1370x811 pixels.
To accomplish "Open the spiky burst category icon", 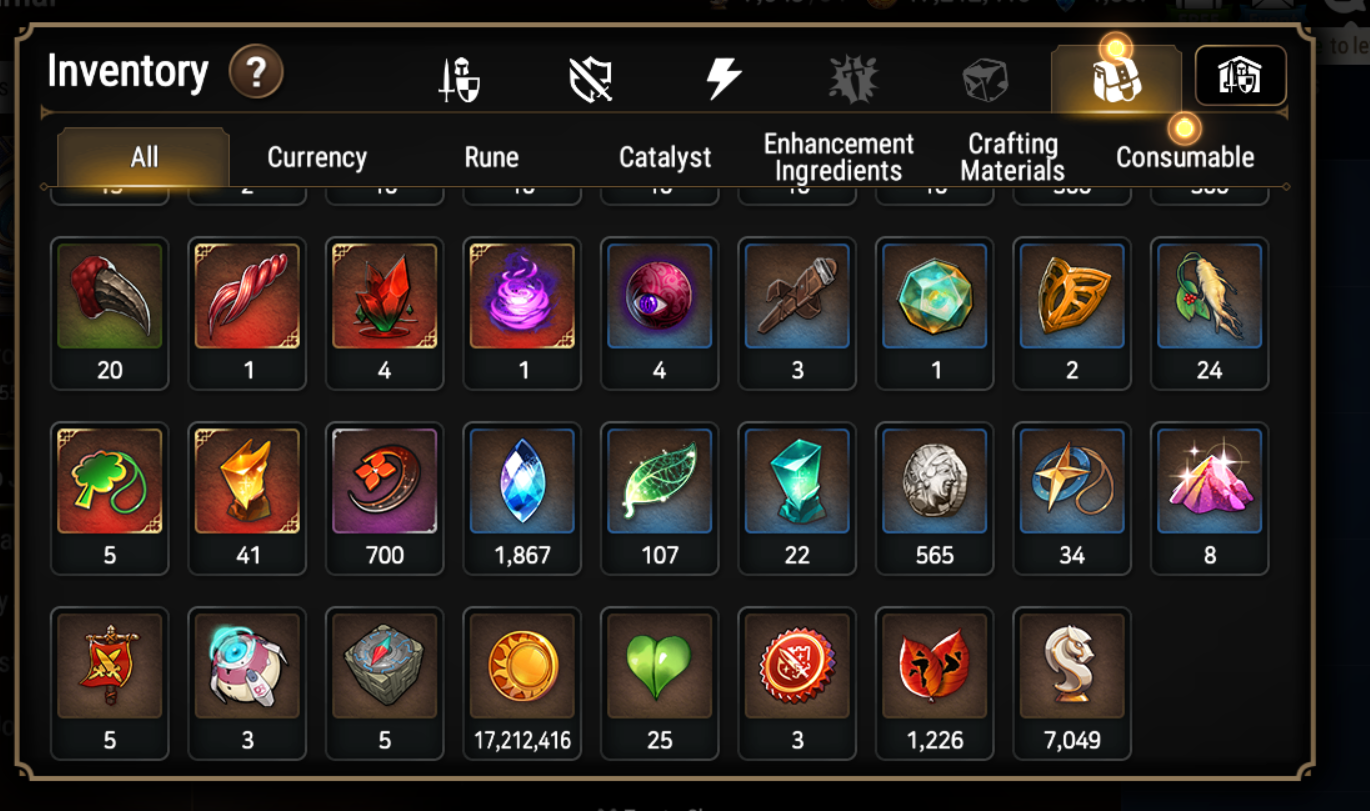I will (x=853, y=79).
